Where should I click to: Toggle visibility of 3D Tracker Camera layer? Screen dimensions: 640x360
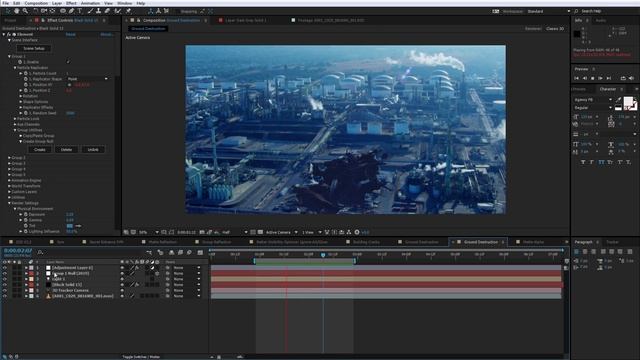coord(5,290)
